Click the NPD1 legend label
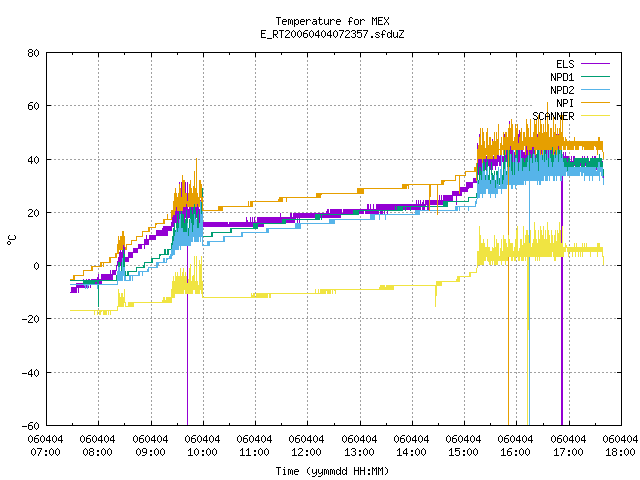Viewport: 640px width, 480px height. (x=562, y=77)
